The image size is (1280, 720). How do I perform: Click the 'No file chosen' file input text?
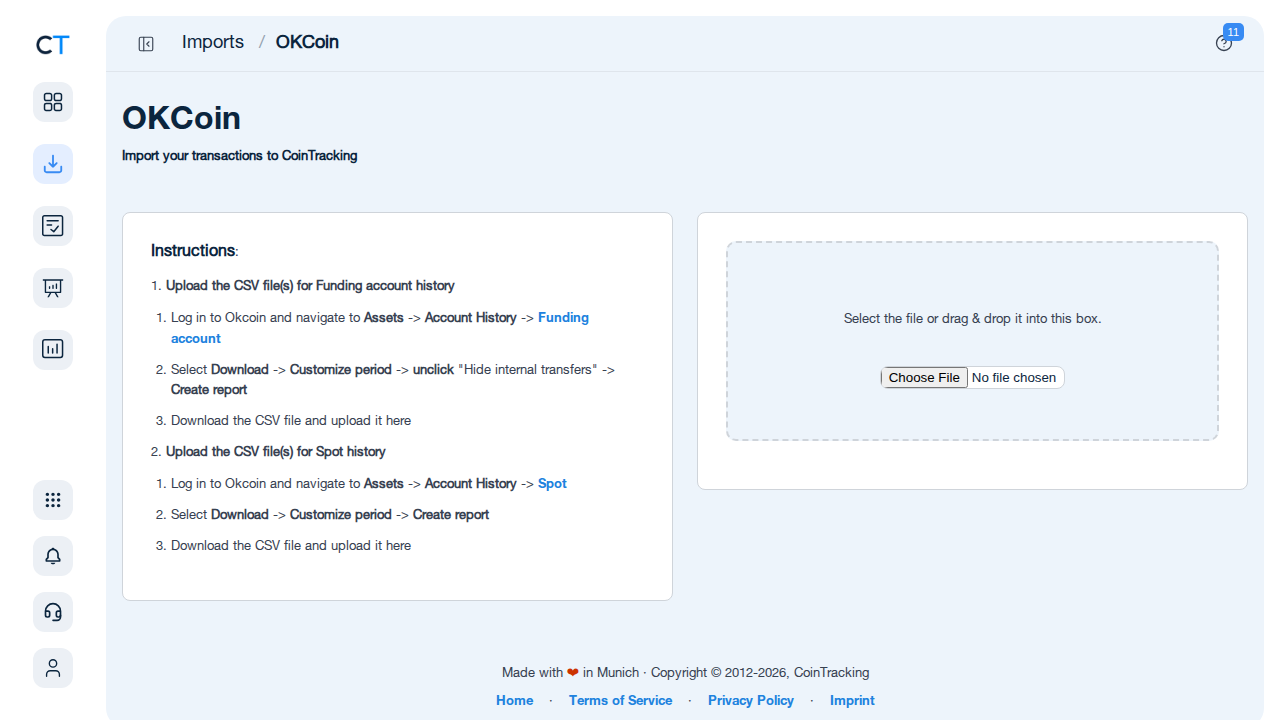click(1014, 377)
